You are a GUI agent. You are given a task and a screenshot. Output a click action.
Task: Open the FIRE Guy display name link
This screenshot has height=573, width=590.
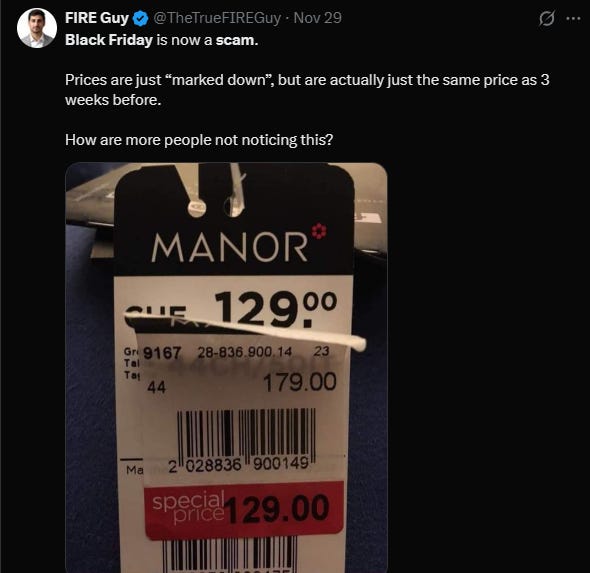pos(97,18)
